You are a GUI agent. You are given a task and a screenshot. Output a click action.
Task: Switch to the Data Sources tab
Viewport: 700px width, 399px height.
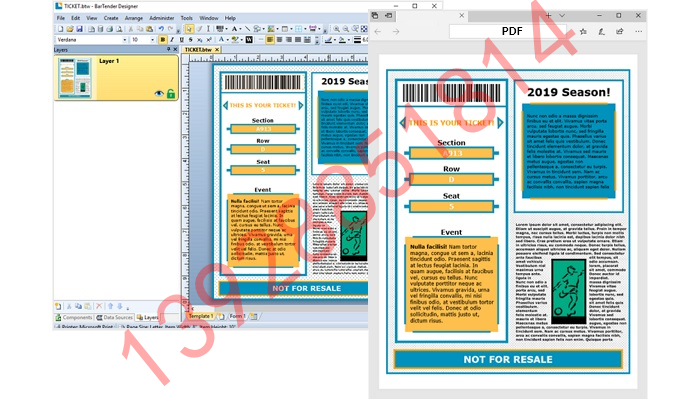tap(115, 317)
